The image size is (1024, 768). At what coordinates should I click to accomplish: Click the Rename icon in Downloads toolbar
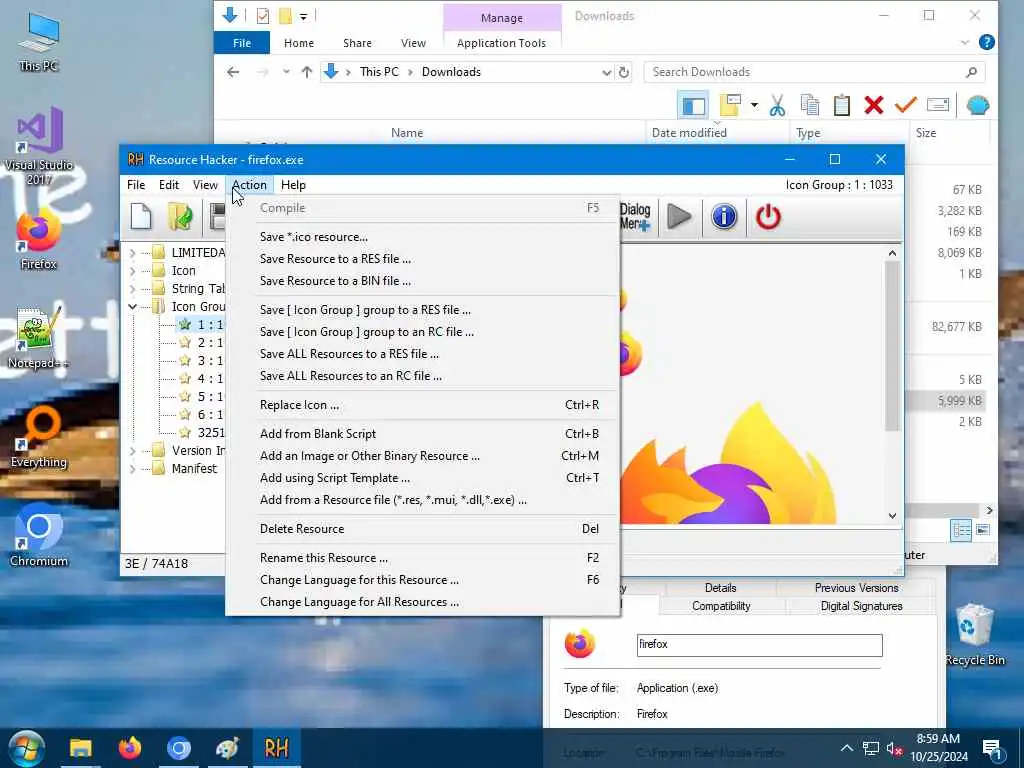(x=938, y=105)
